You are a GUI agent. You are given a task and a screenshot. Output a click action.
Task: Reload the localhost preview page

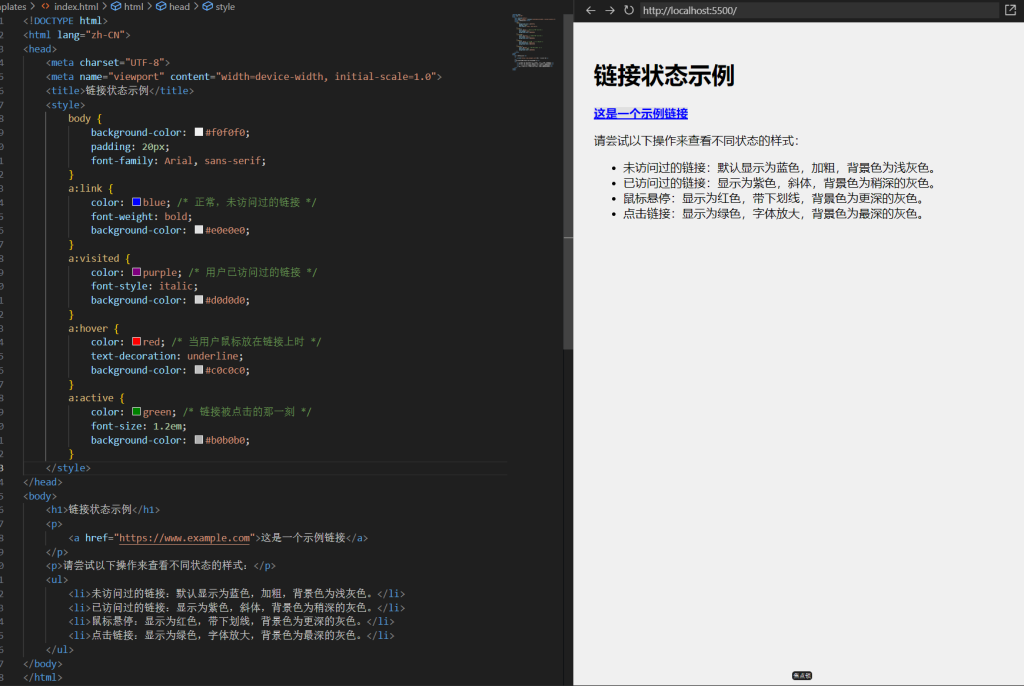point(628,10)
